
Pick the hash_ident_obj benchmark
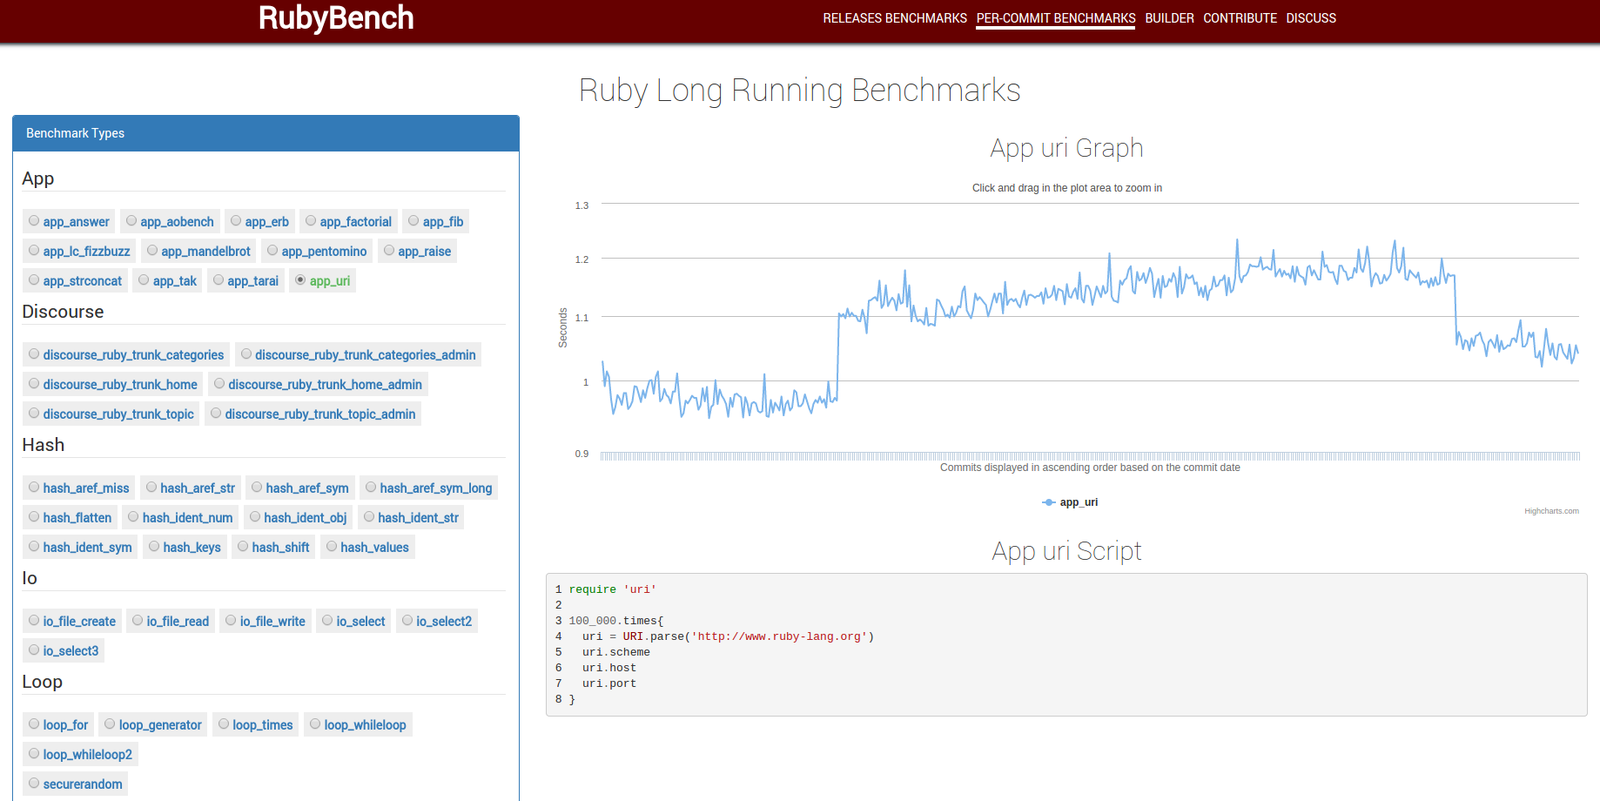(x=298, y=518)
